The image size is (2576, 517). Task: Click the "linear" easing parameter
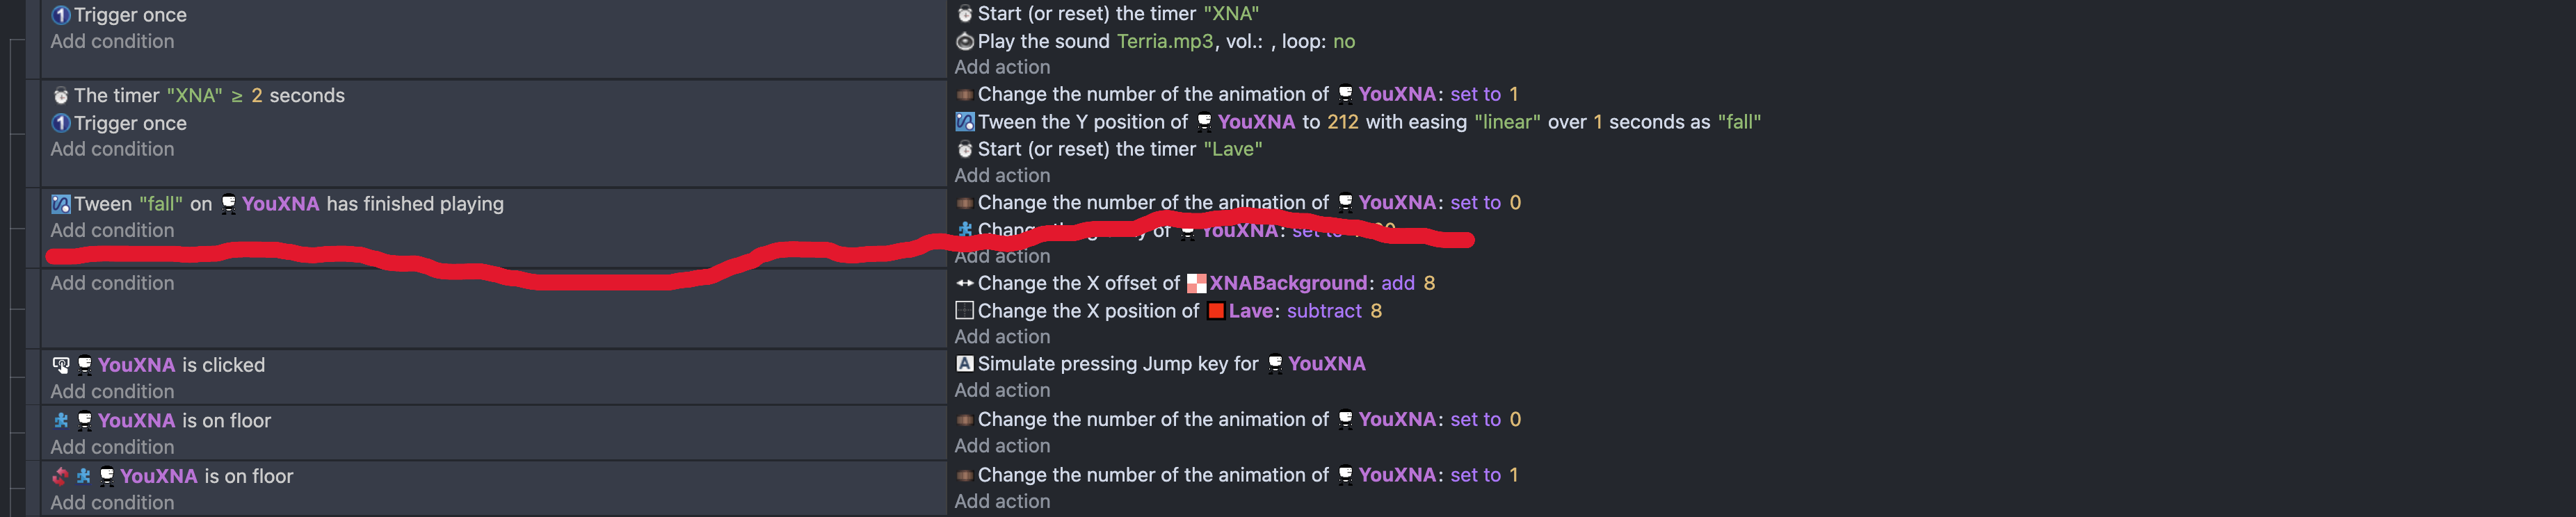pyautogui.click(x=1506, y=122)
